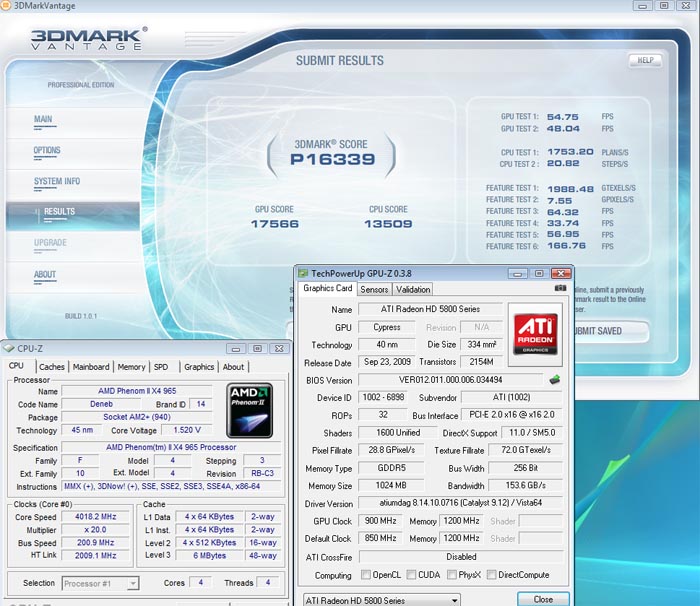The width and height of the screenshot is (700, 606).
Task: Click the ATI CrossFire Disabled field
Action: click(461, 557)
